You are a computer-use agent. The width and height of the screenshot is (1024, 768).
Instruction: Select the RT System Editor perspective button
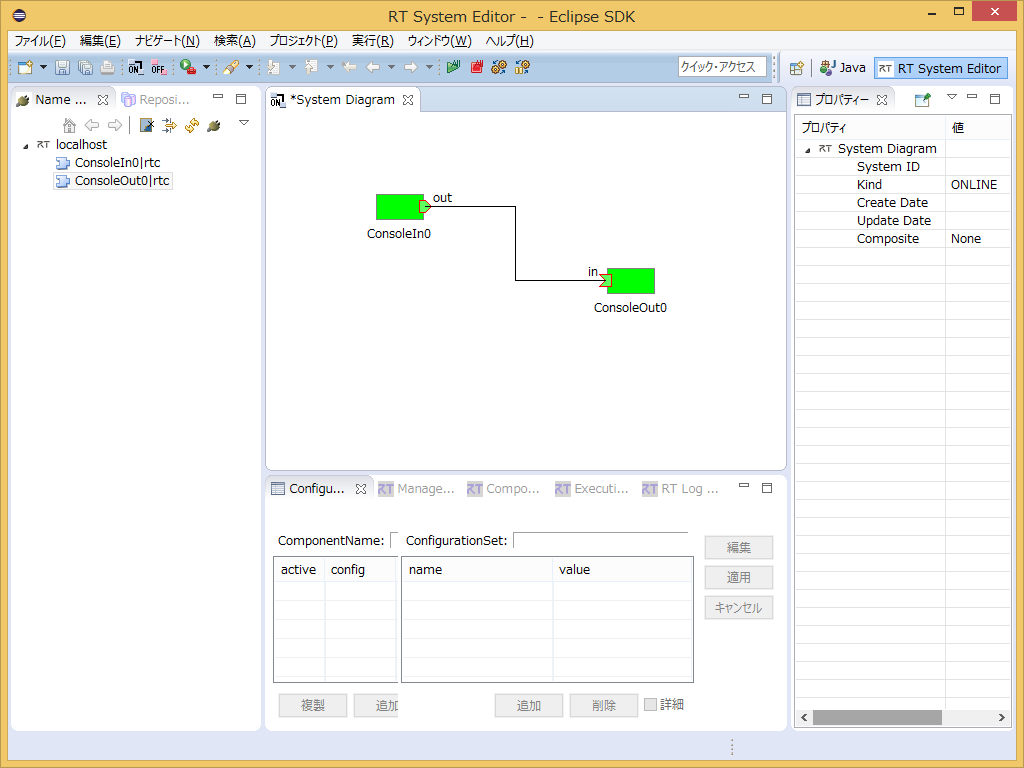[940, 68]
